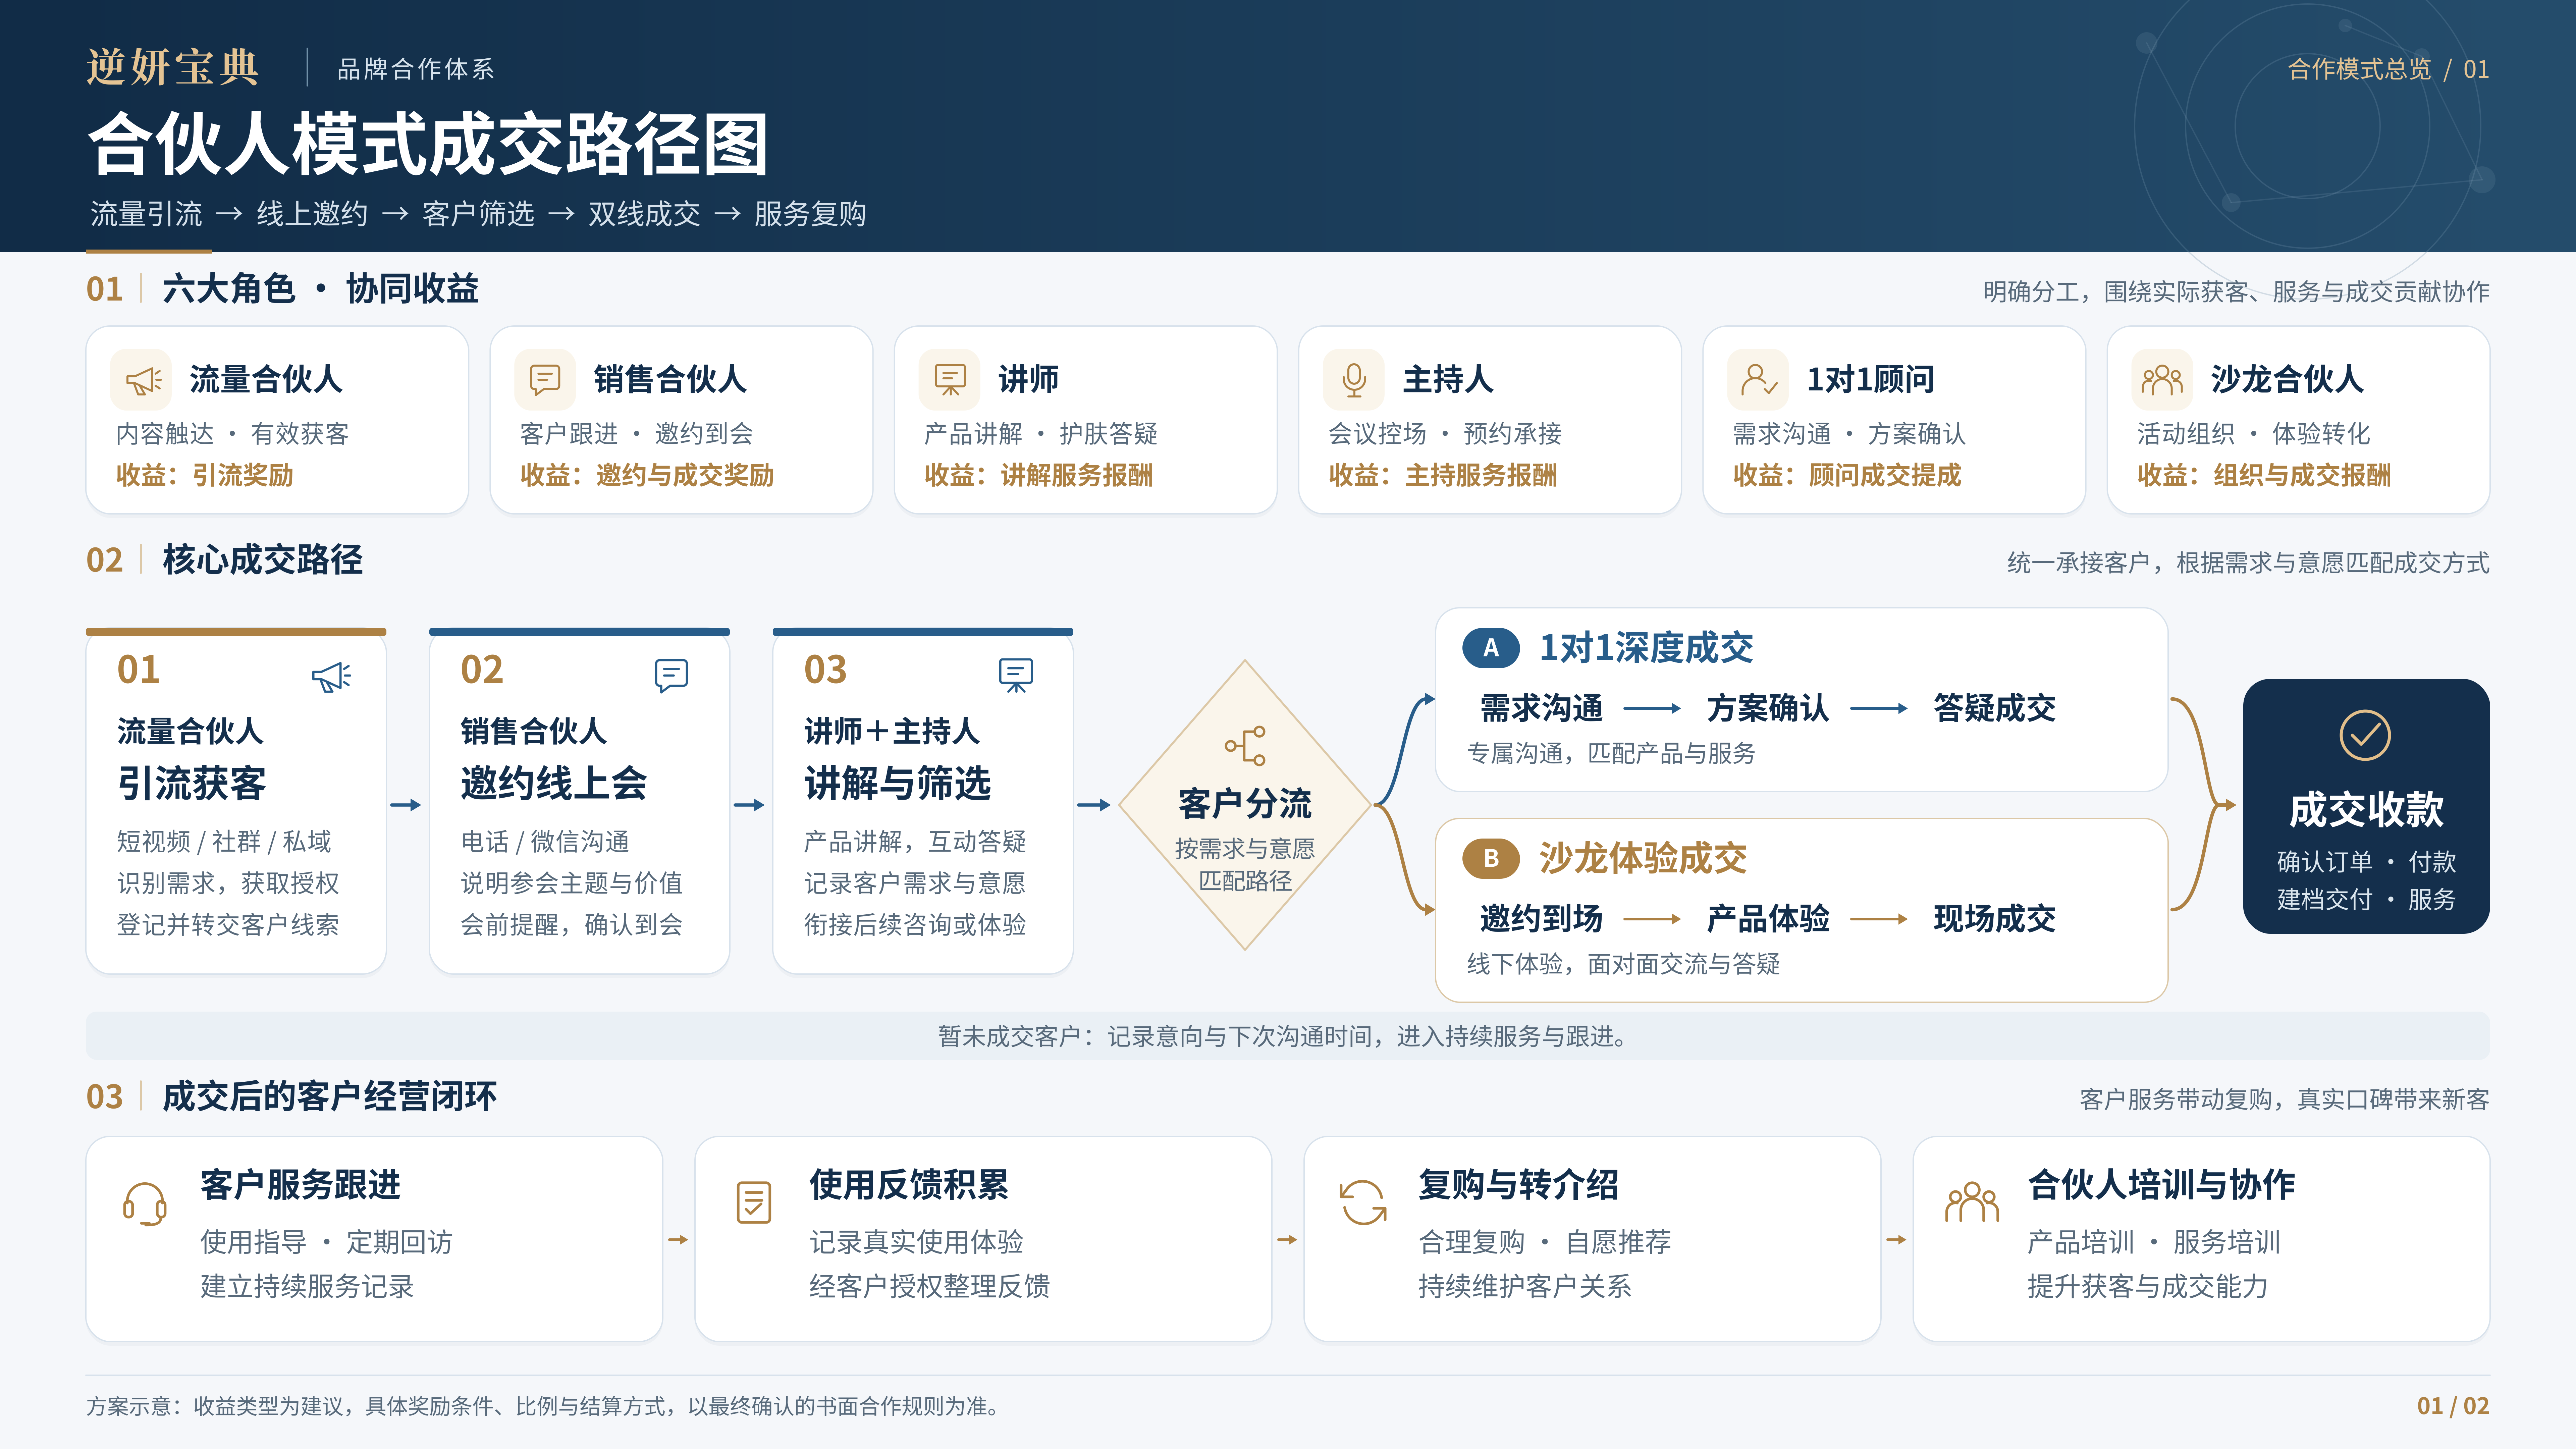
Task: Click 合作模式总览 / 01 label in header
Action: click(2388, 69)
